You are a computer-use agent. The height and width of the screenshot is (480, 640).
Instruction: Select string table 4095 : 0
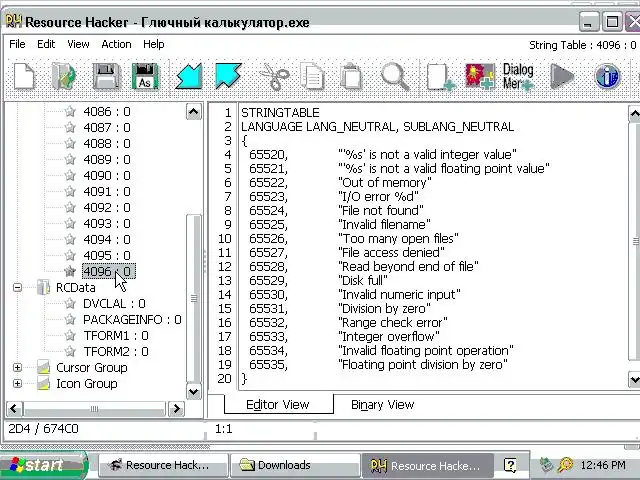[x=107, y=256]
